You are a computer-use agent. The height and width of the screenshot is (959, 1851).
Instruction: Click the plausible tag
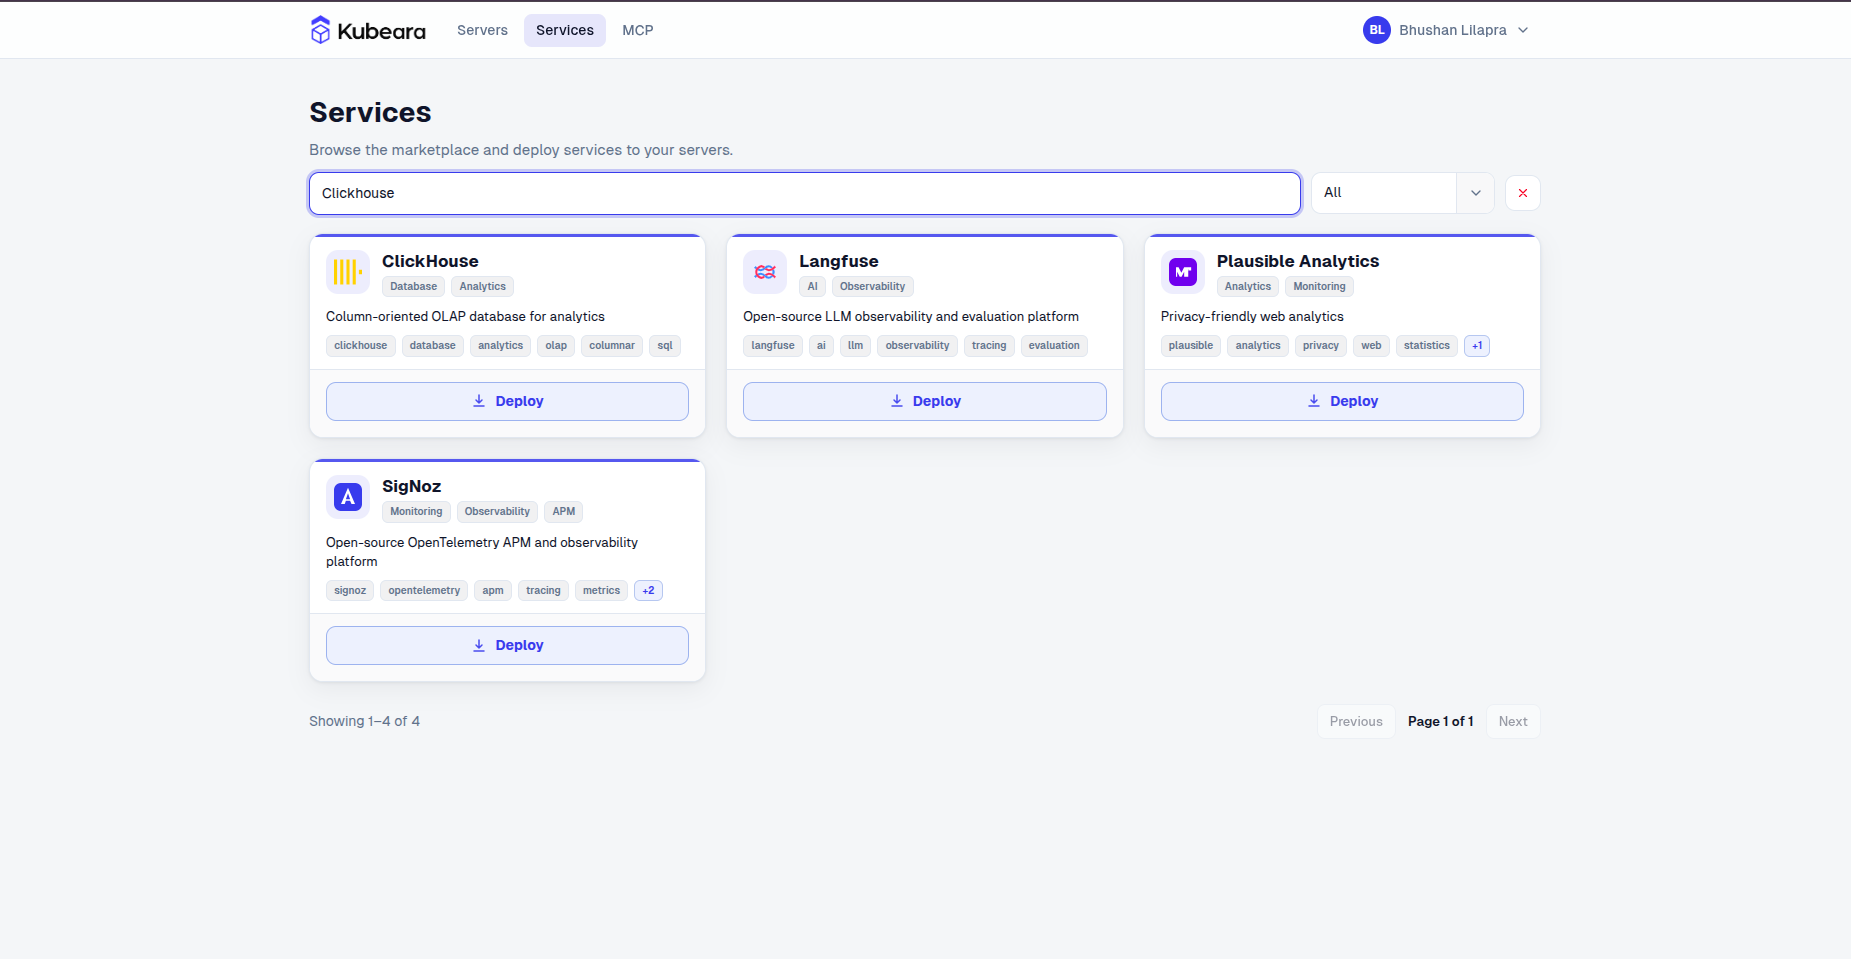(1191, 346)
